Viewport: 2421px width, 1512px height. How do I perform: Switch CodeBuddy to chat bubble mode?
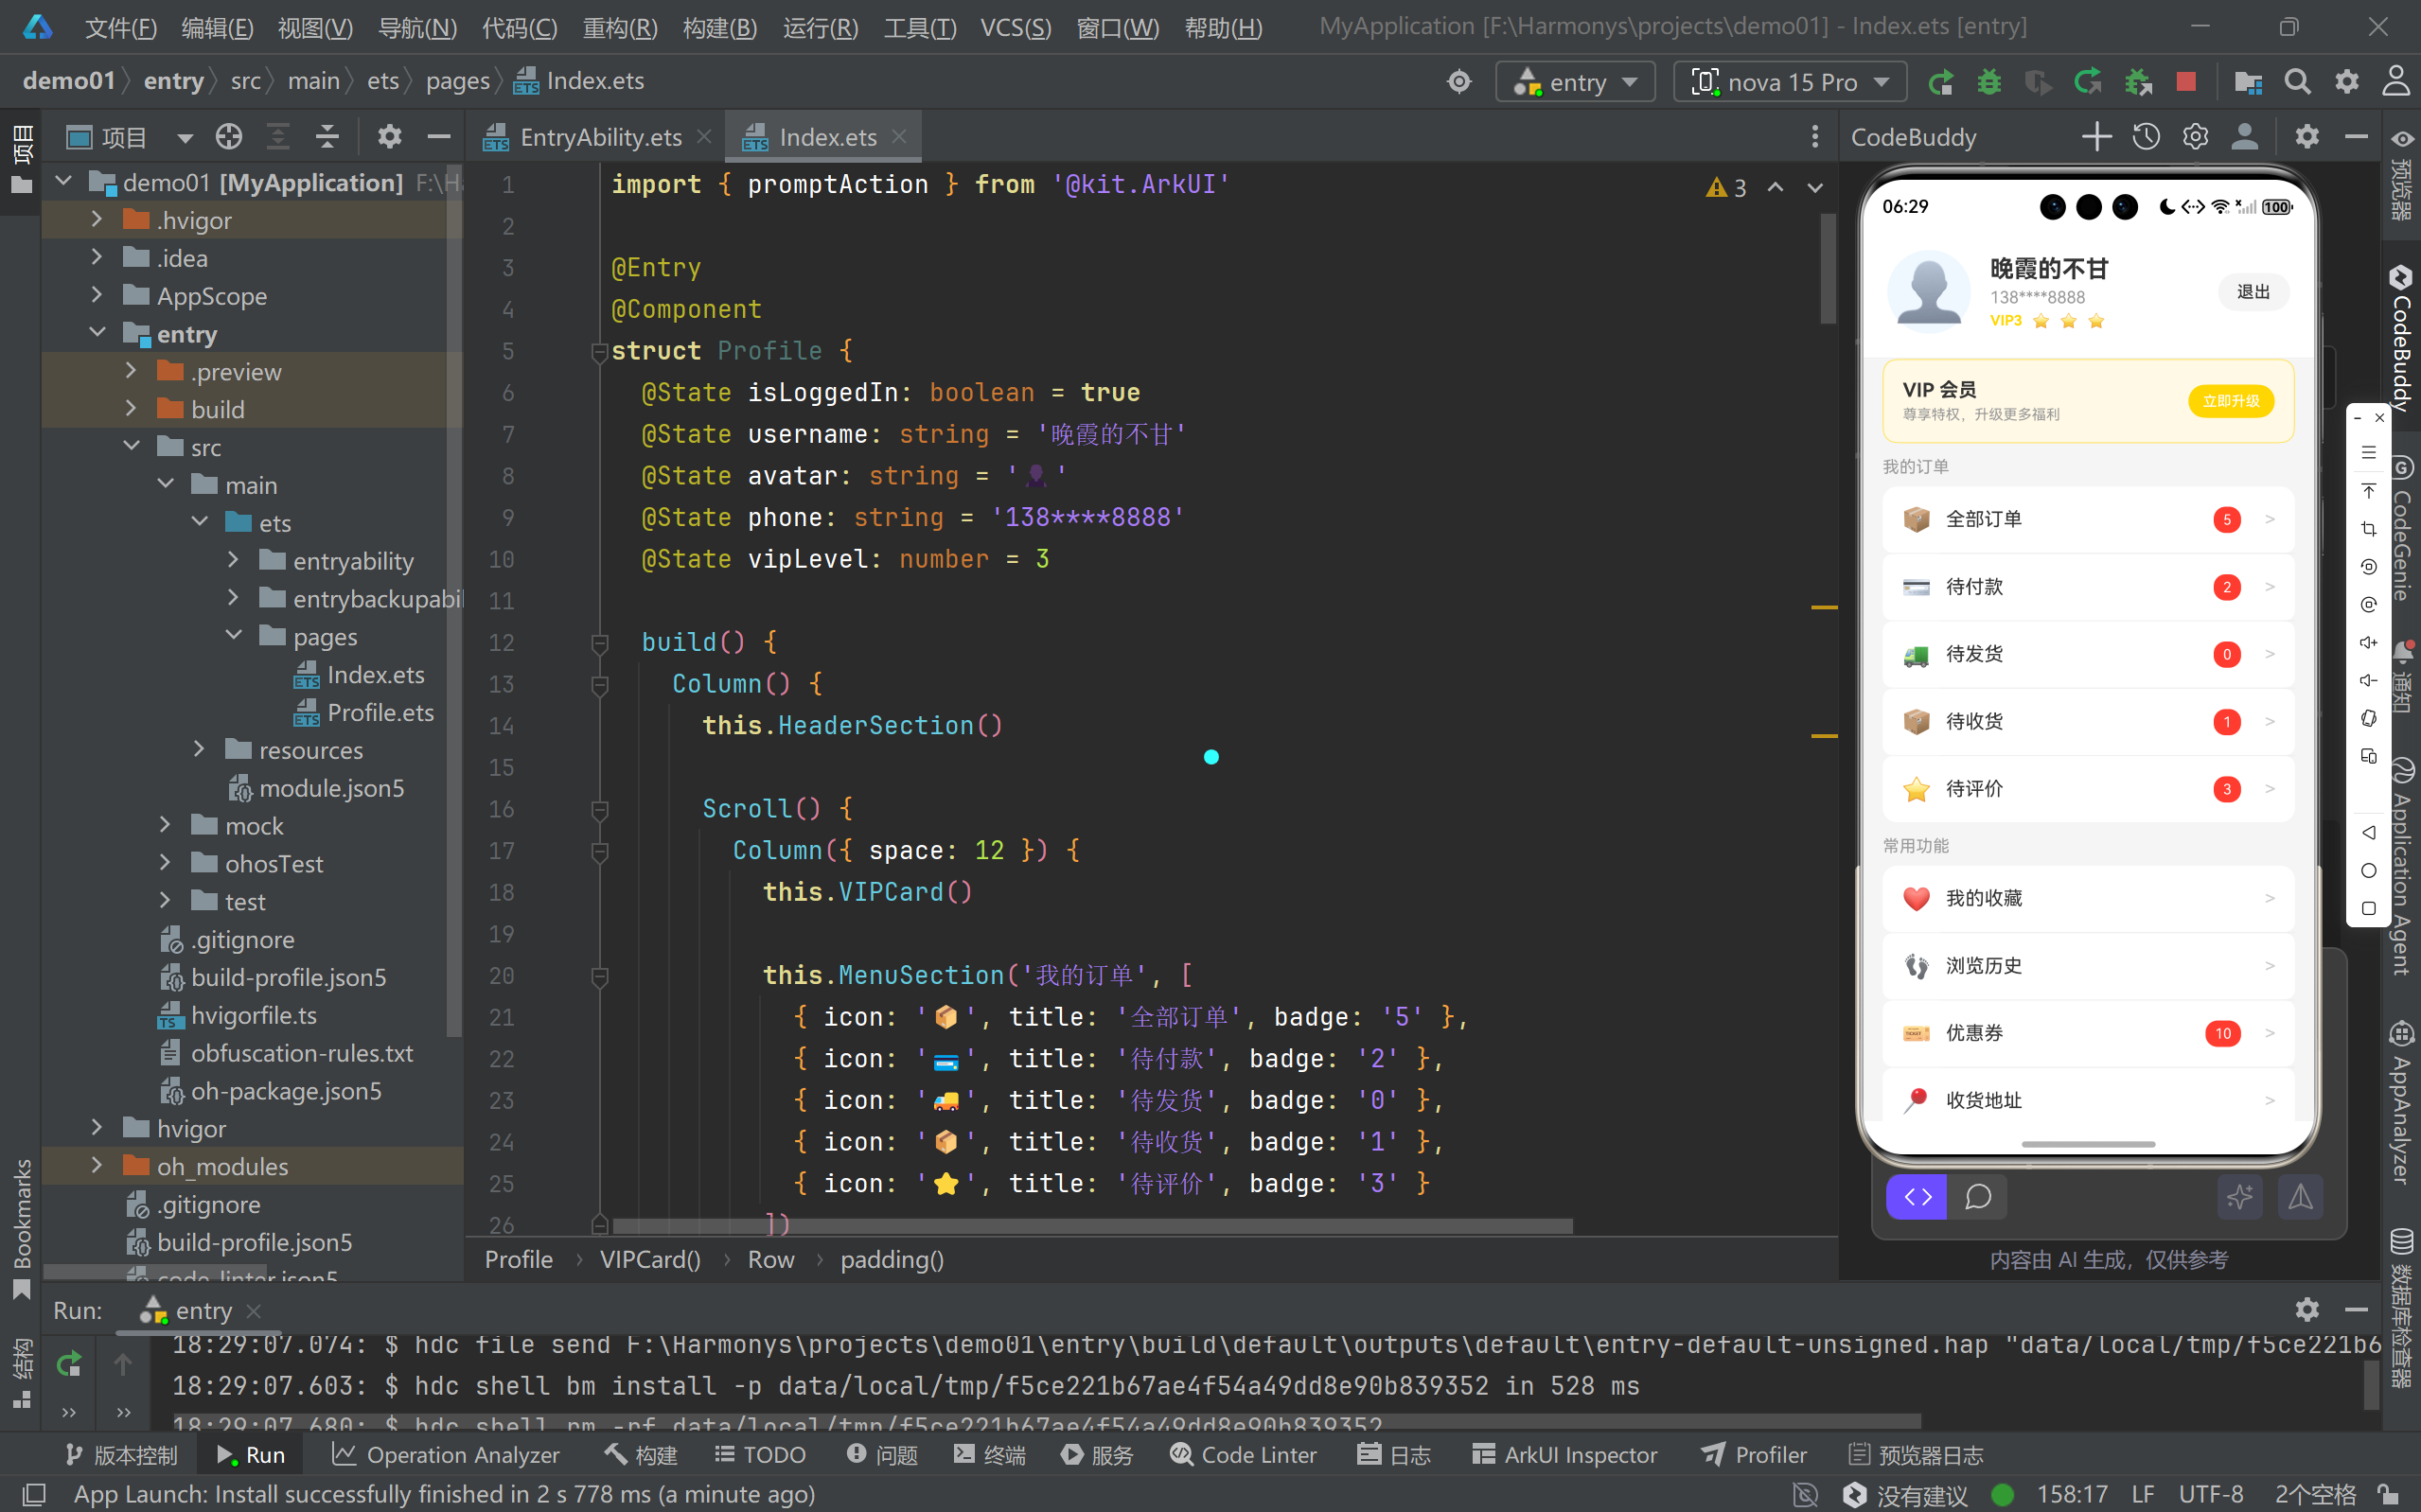(x=1978, y=1197)
